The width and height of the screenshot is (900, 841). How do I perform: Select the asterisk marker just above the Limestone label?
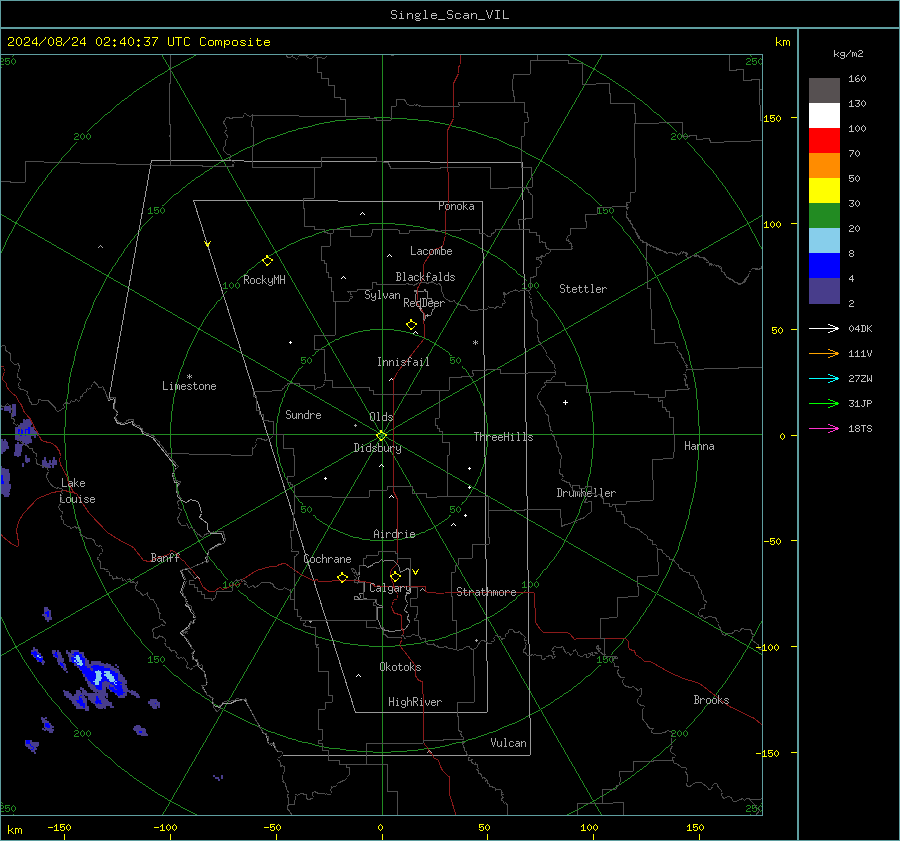[x=189, y=377]
